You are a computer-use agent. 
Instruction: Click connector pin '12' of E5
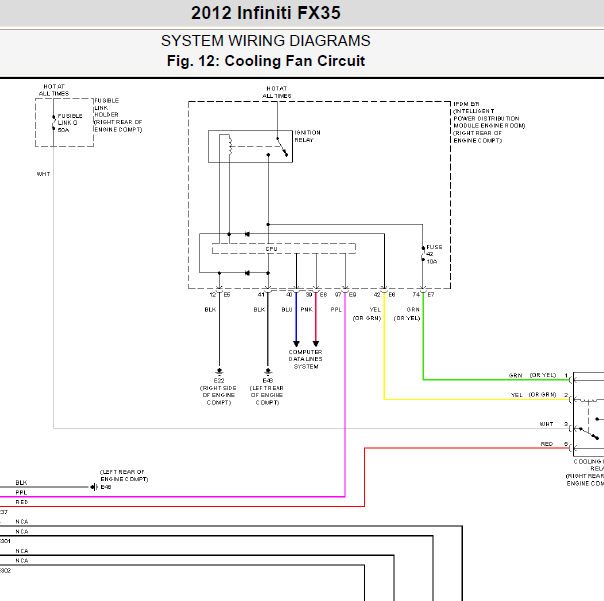(213, 294)
